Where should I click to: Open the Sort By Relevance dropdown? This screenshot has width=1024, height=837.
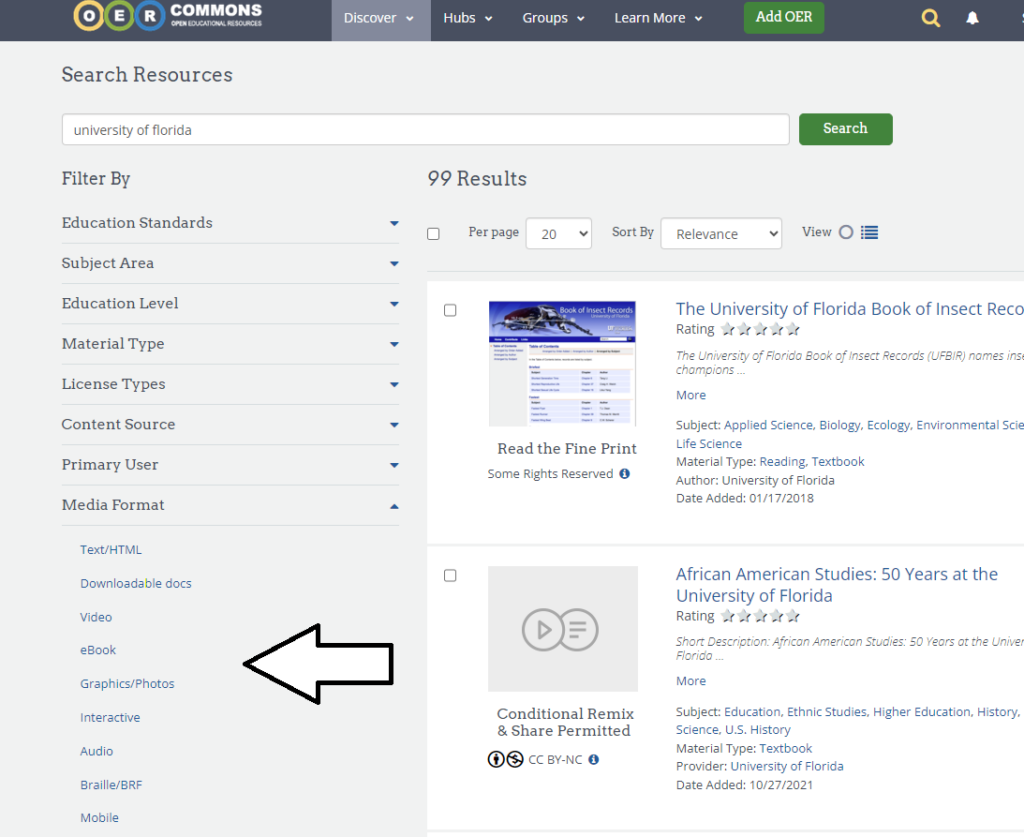pos(720,234)
